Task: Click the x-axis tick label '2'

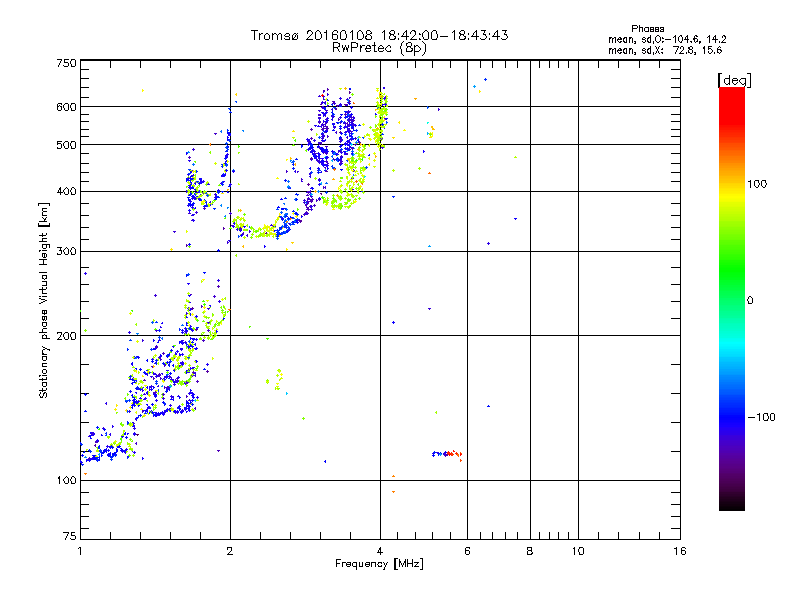Action: [230, 551]
